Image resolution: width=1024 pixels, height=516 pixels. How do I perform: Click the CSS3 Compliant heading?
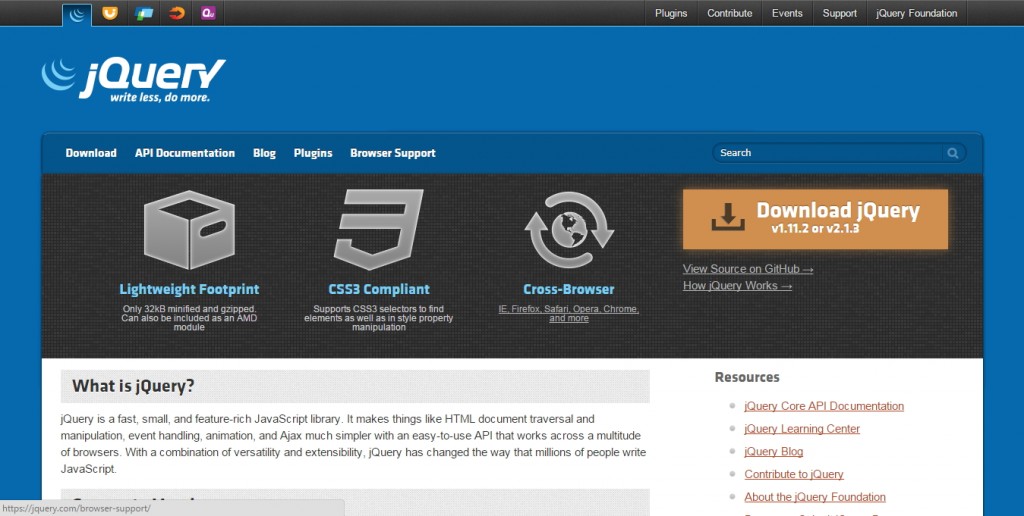(379, 289)
